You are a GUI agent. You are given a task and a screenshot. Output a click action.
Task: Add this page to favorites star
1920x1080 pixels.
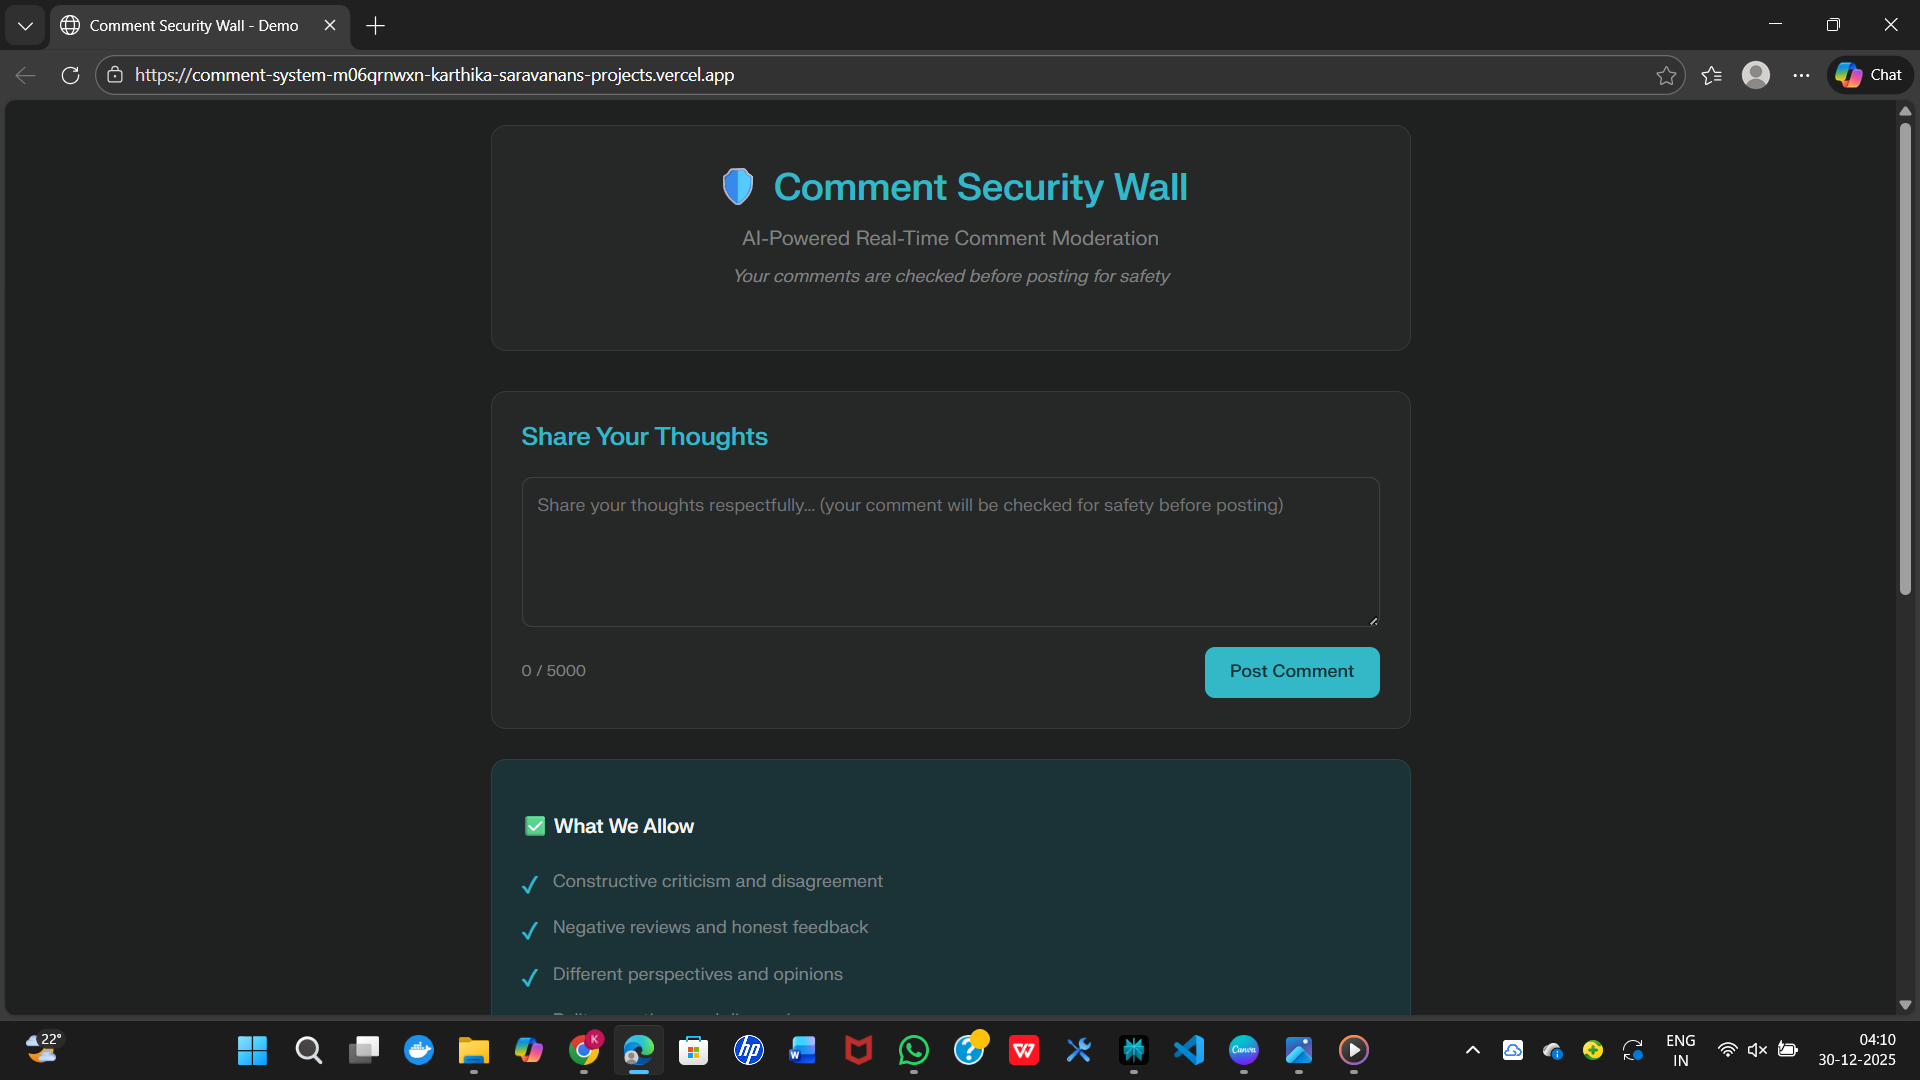(x=1665, y=75)
